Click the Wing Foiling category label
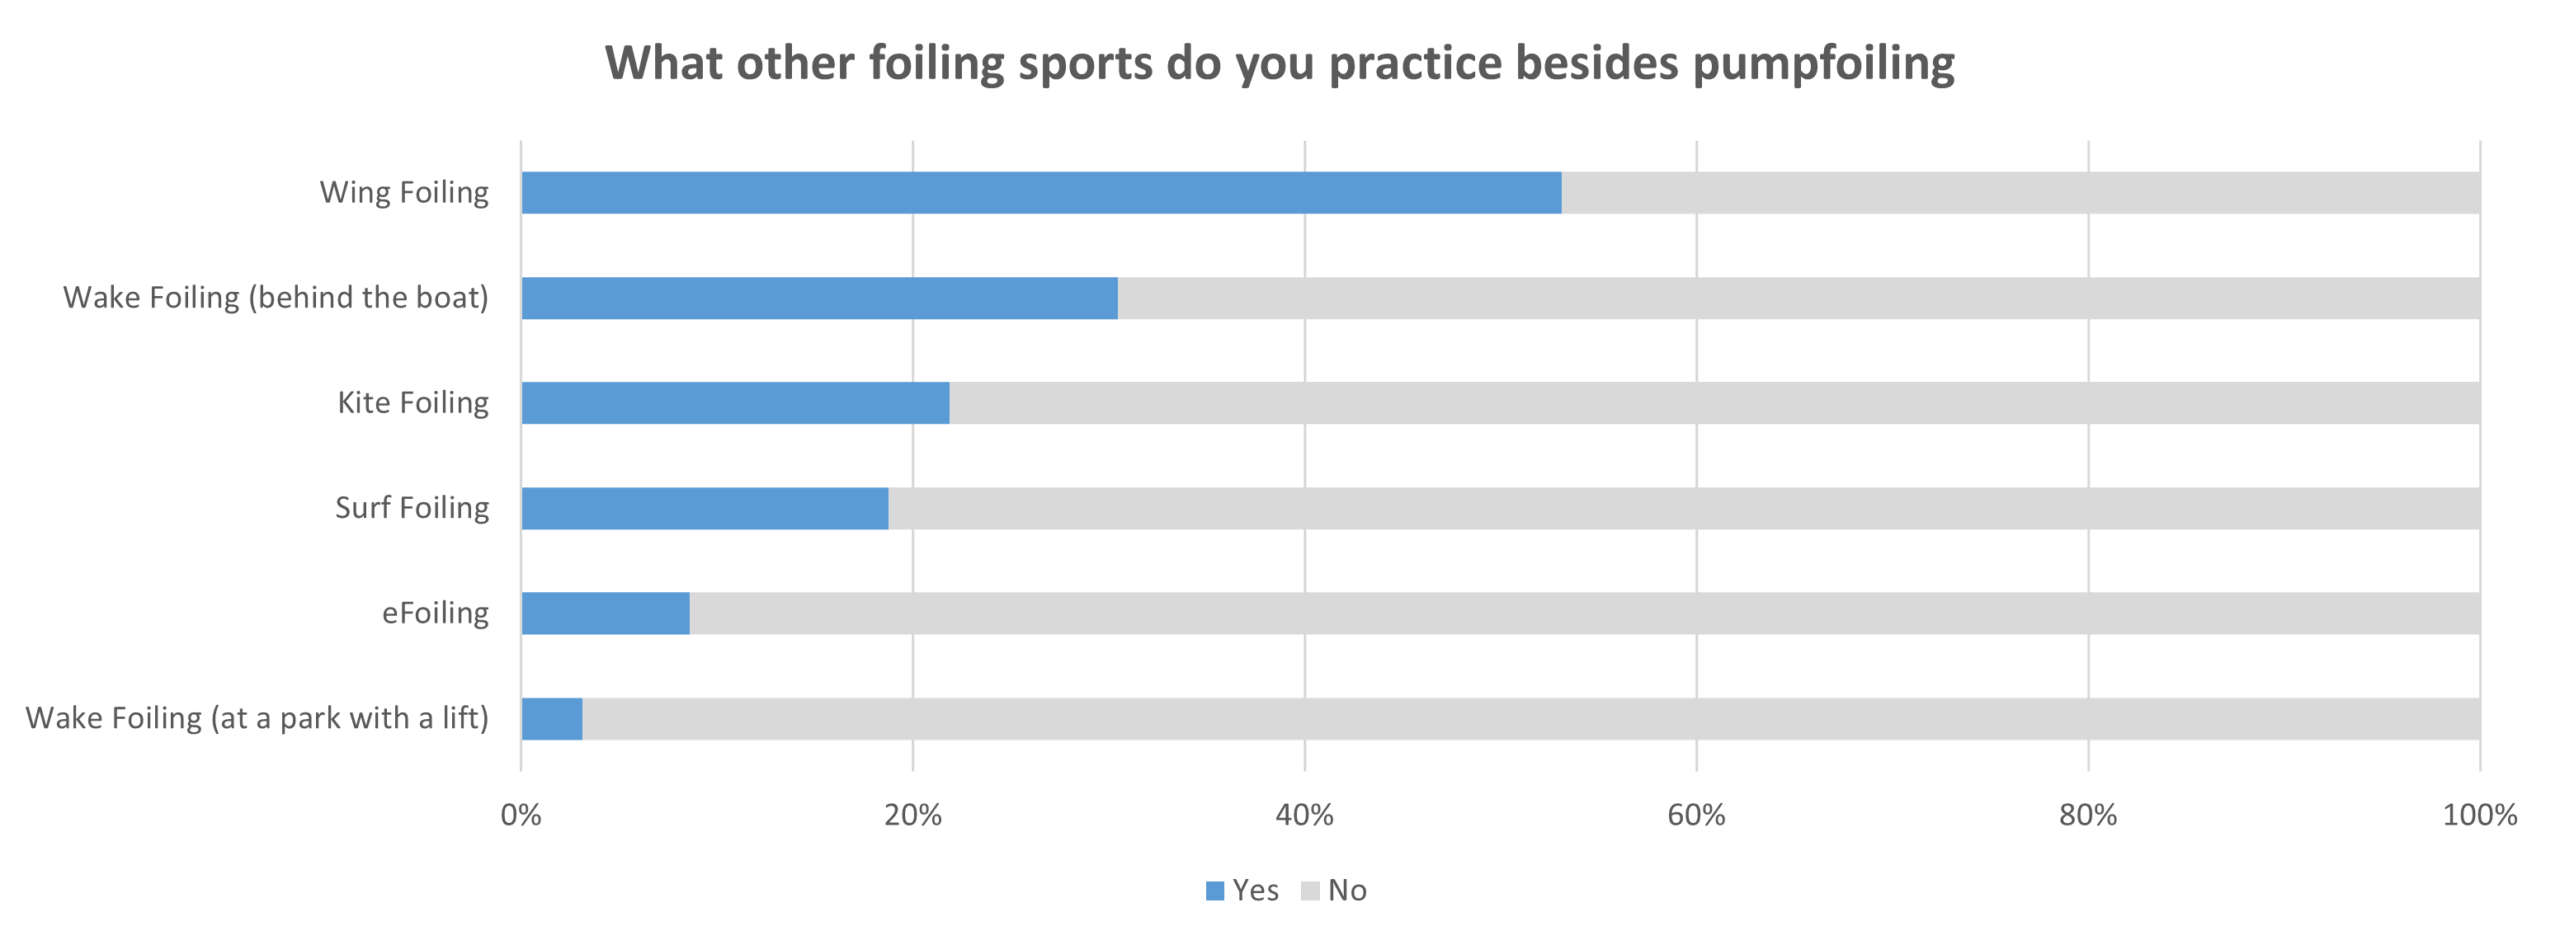 (404, 192)
